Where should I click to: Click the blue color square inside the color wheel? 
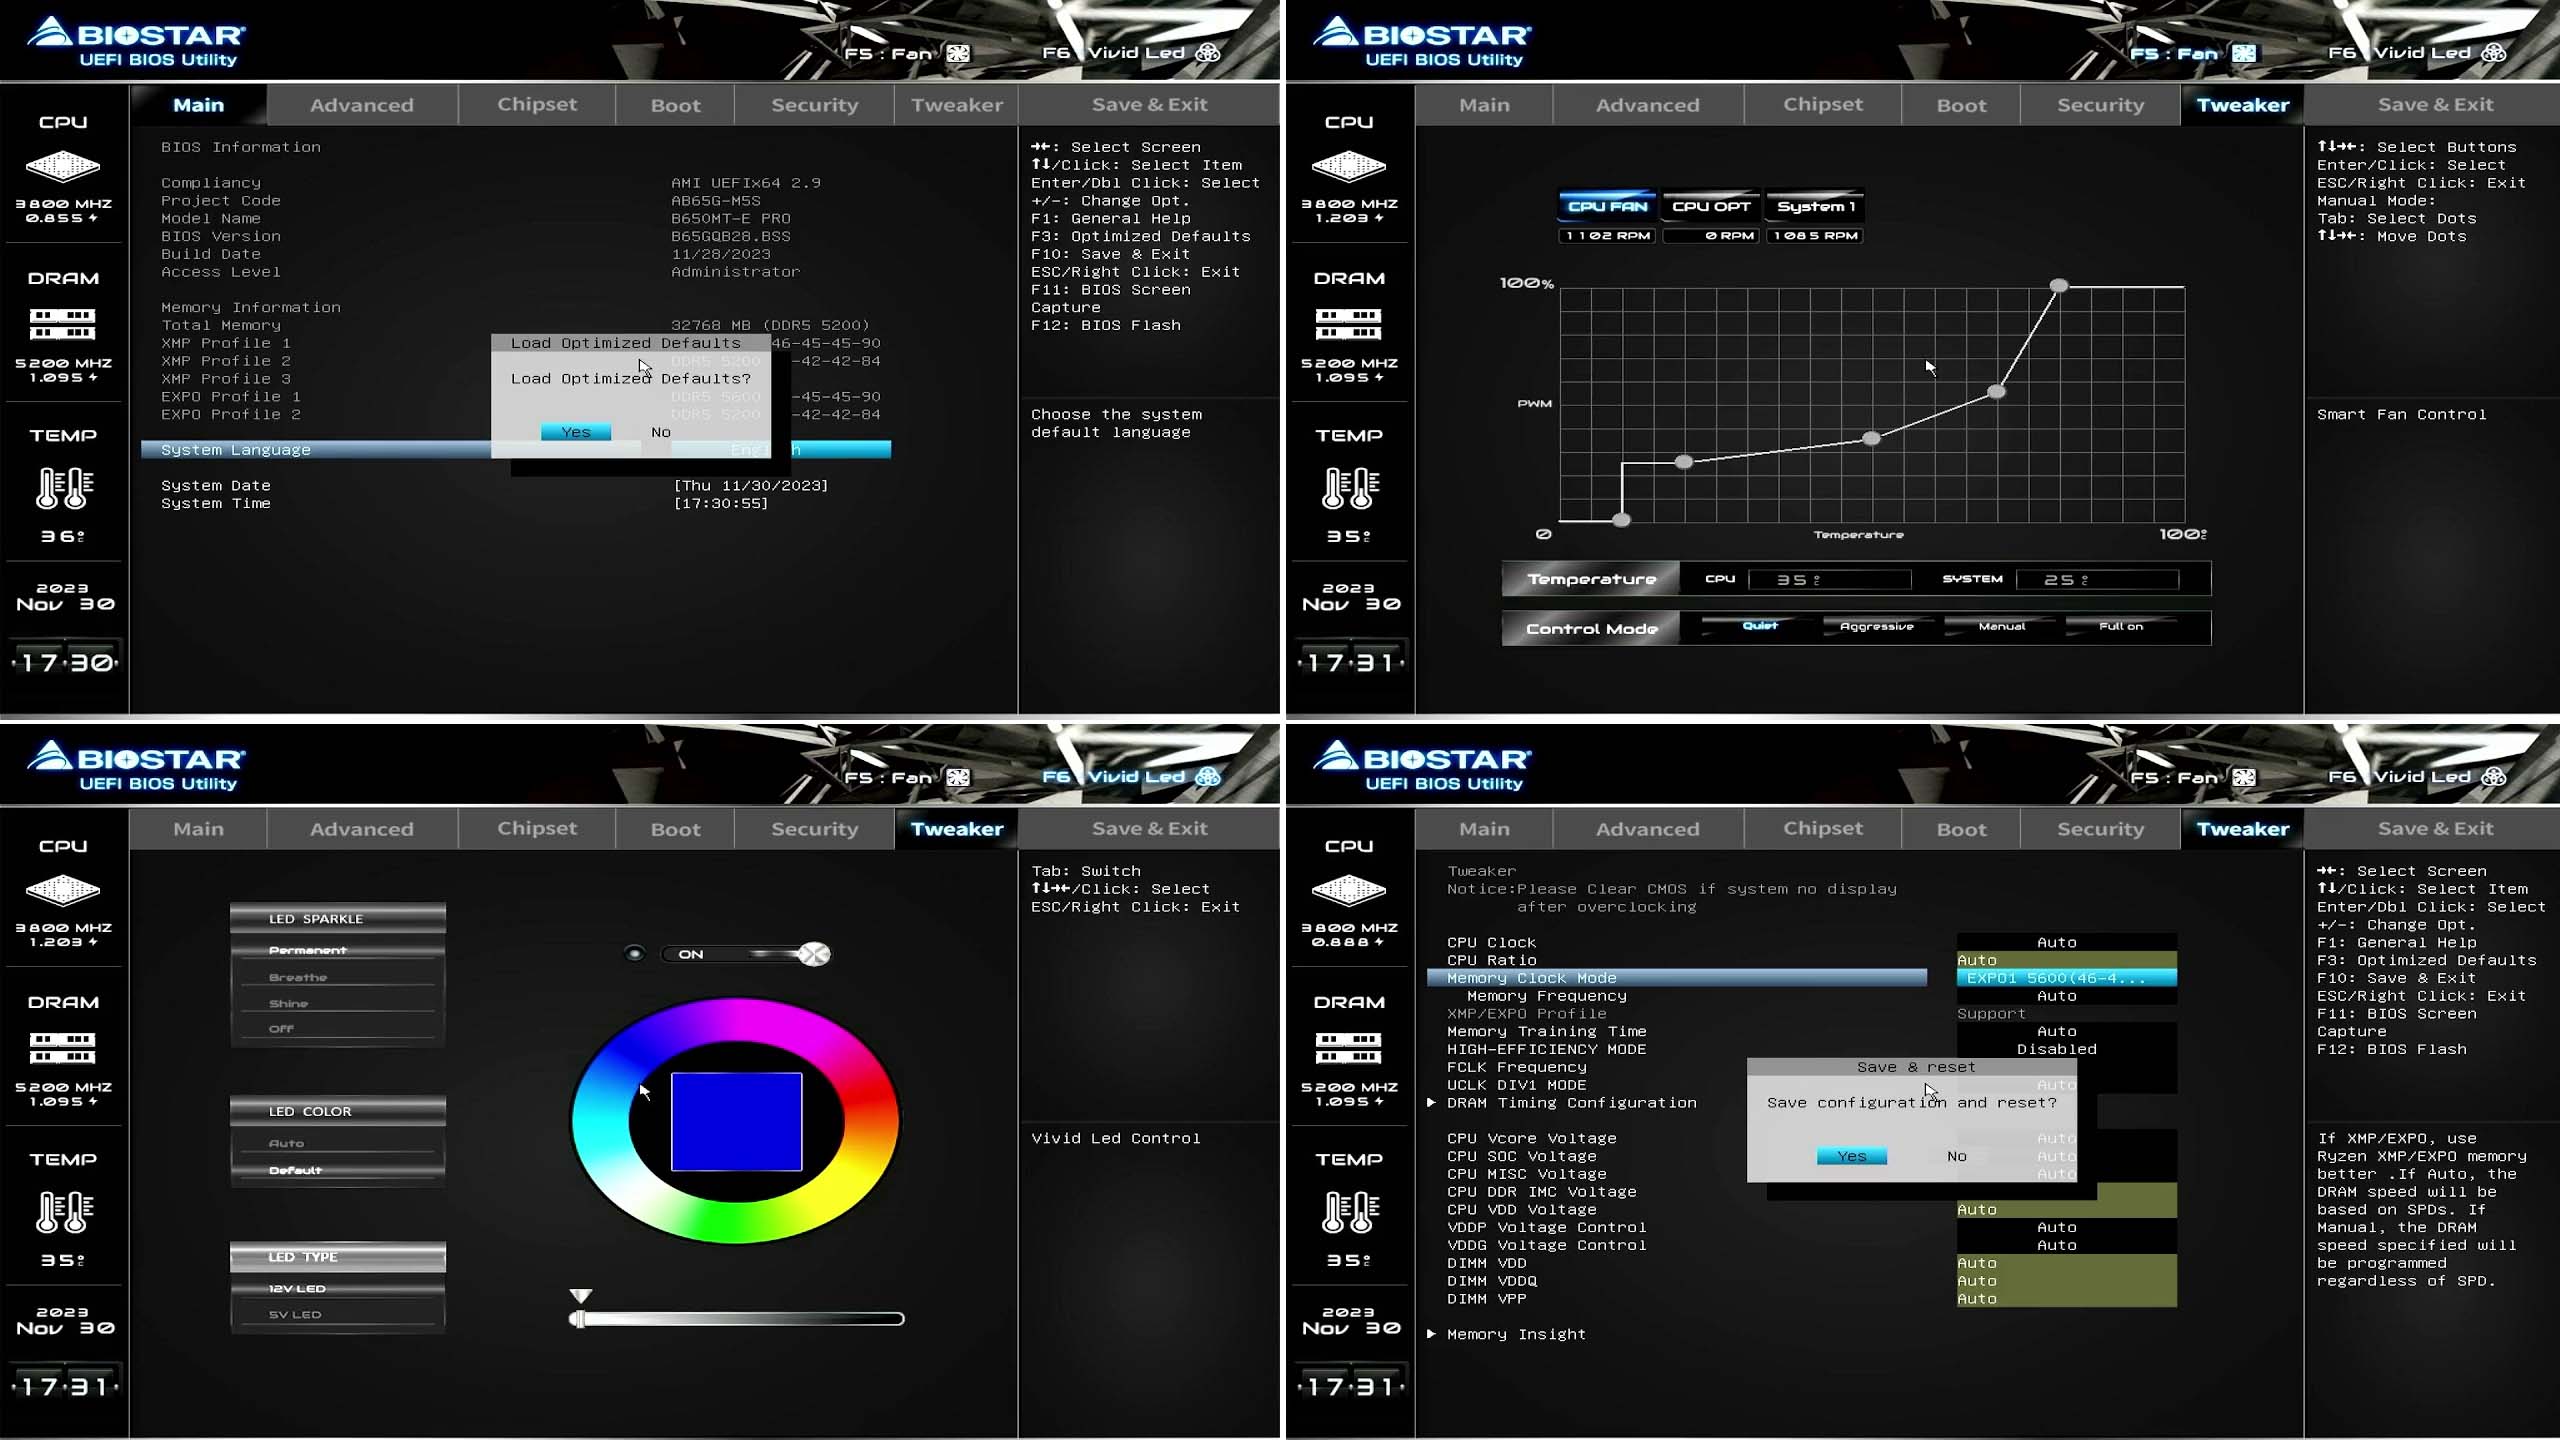736,1121
